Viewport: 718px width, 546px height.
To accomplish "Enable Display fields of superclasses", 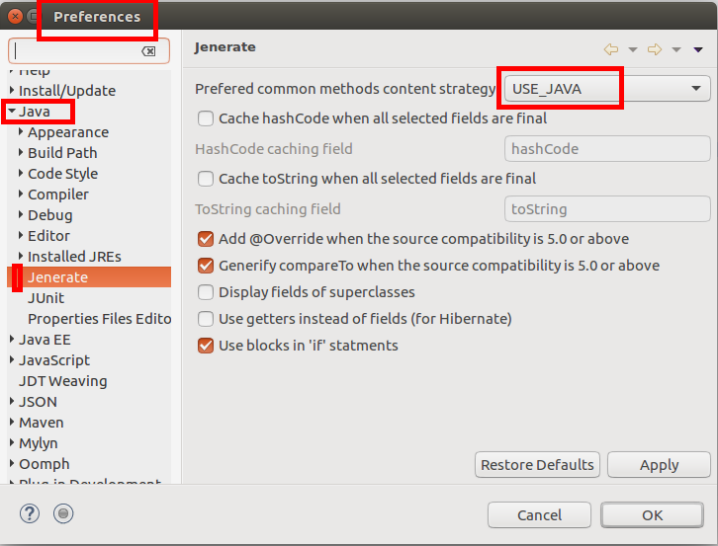I will click(x=206, y=292).
